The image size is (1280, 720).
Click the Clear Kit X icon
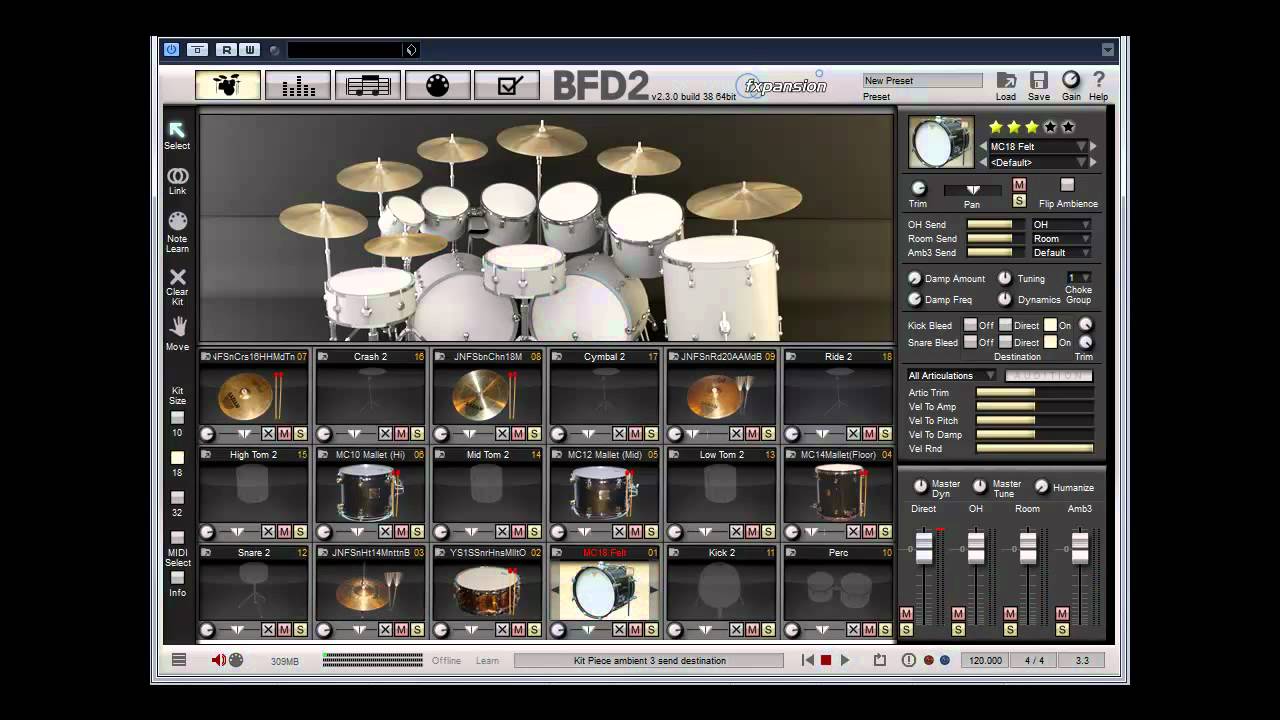coord(177,277)
